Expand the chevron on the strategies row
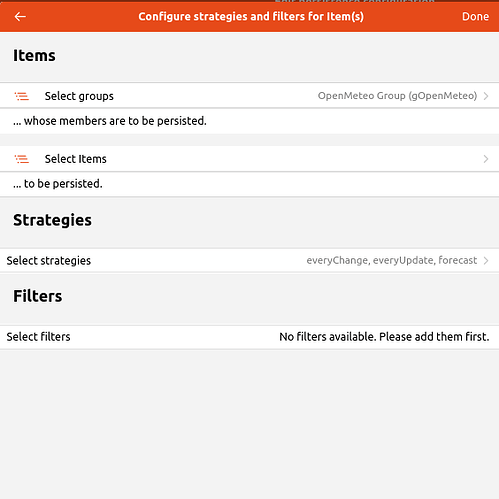Screen dimensions: 499x499 [486, 260]
